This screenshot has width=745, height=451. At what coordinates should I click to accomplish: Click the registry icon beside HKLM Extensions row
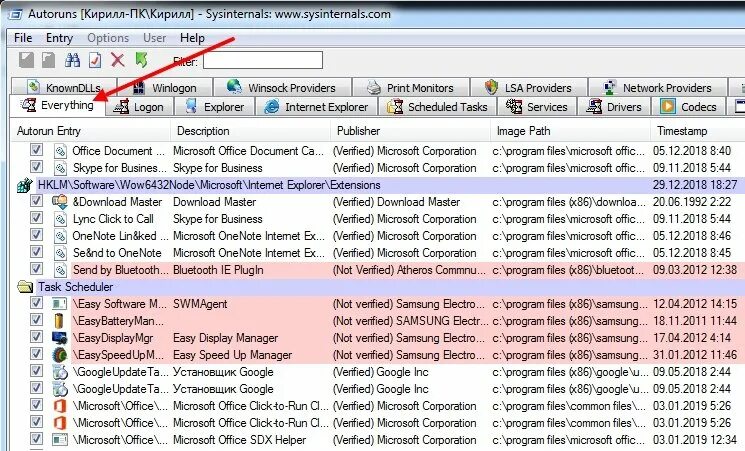coord(24,185)
